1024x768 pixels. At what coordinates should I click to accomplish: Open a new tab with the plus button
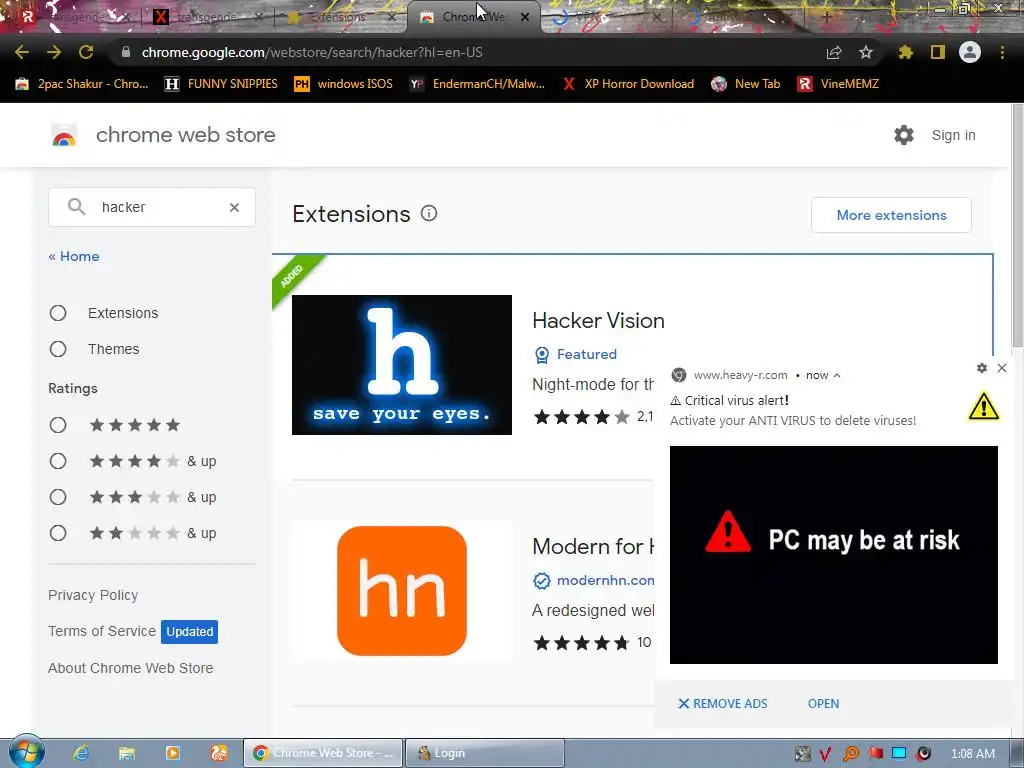826,17
